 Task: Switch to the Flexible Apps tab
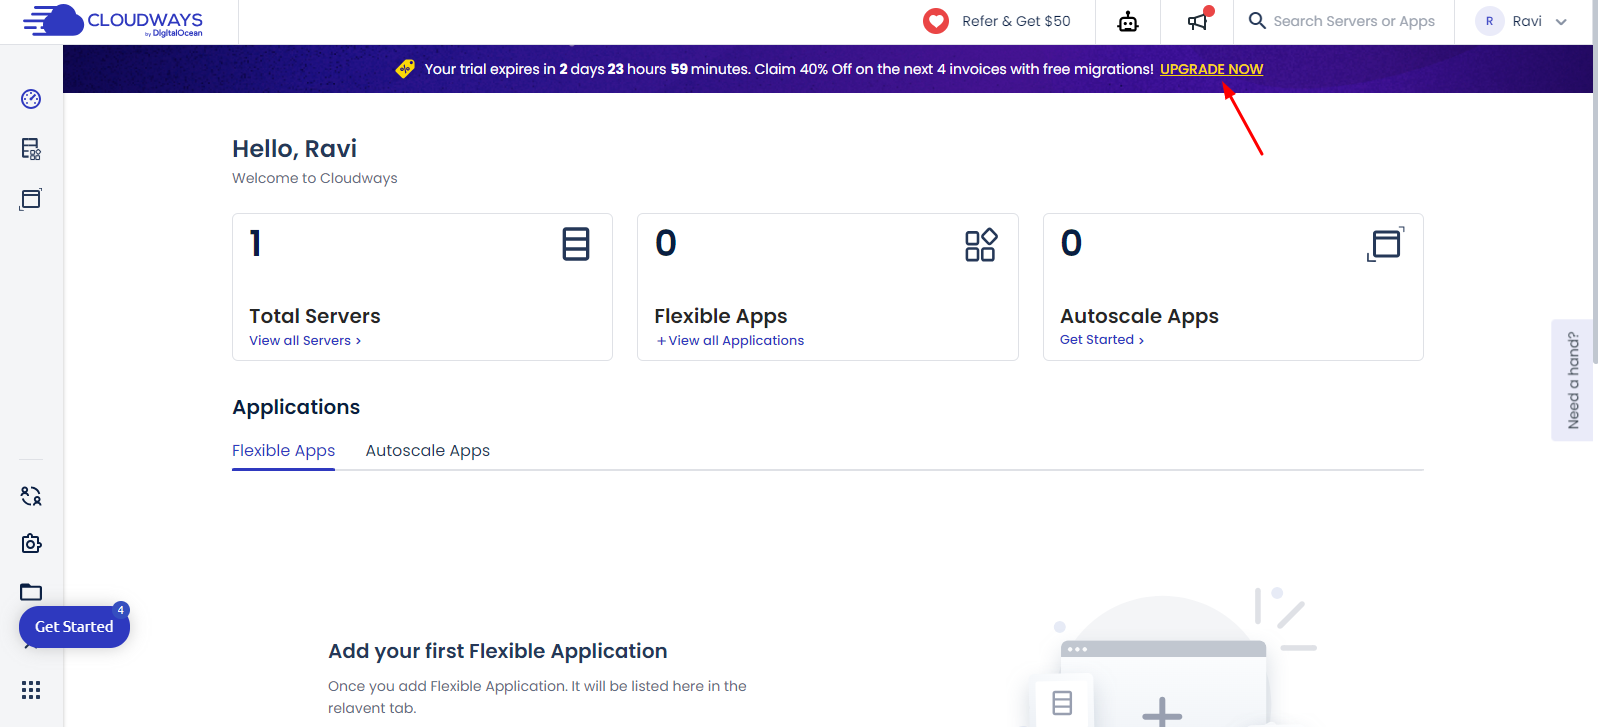click(284, 451)
